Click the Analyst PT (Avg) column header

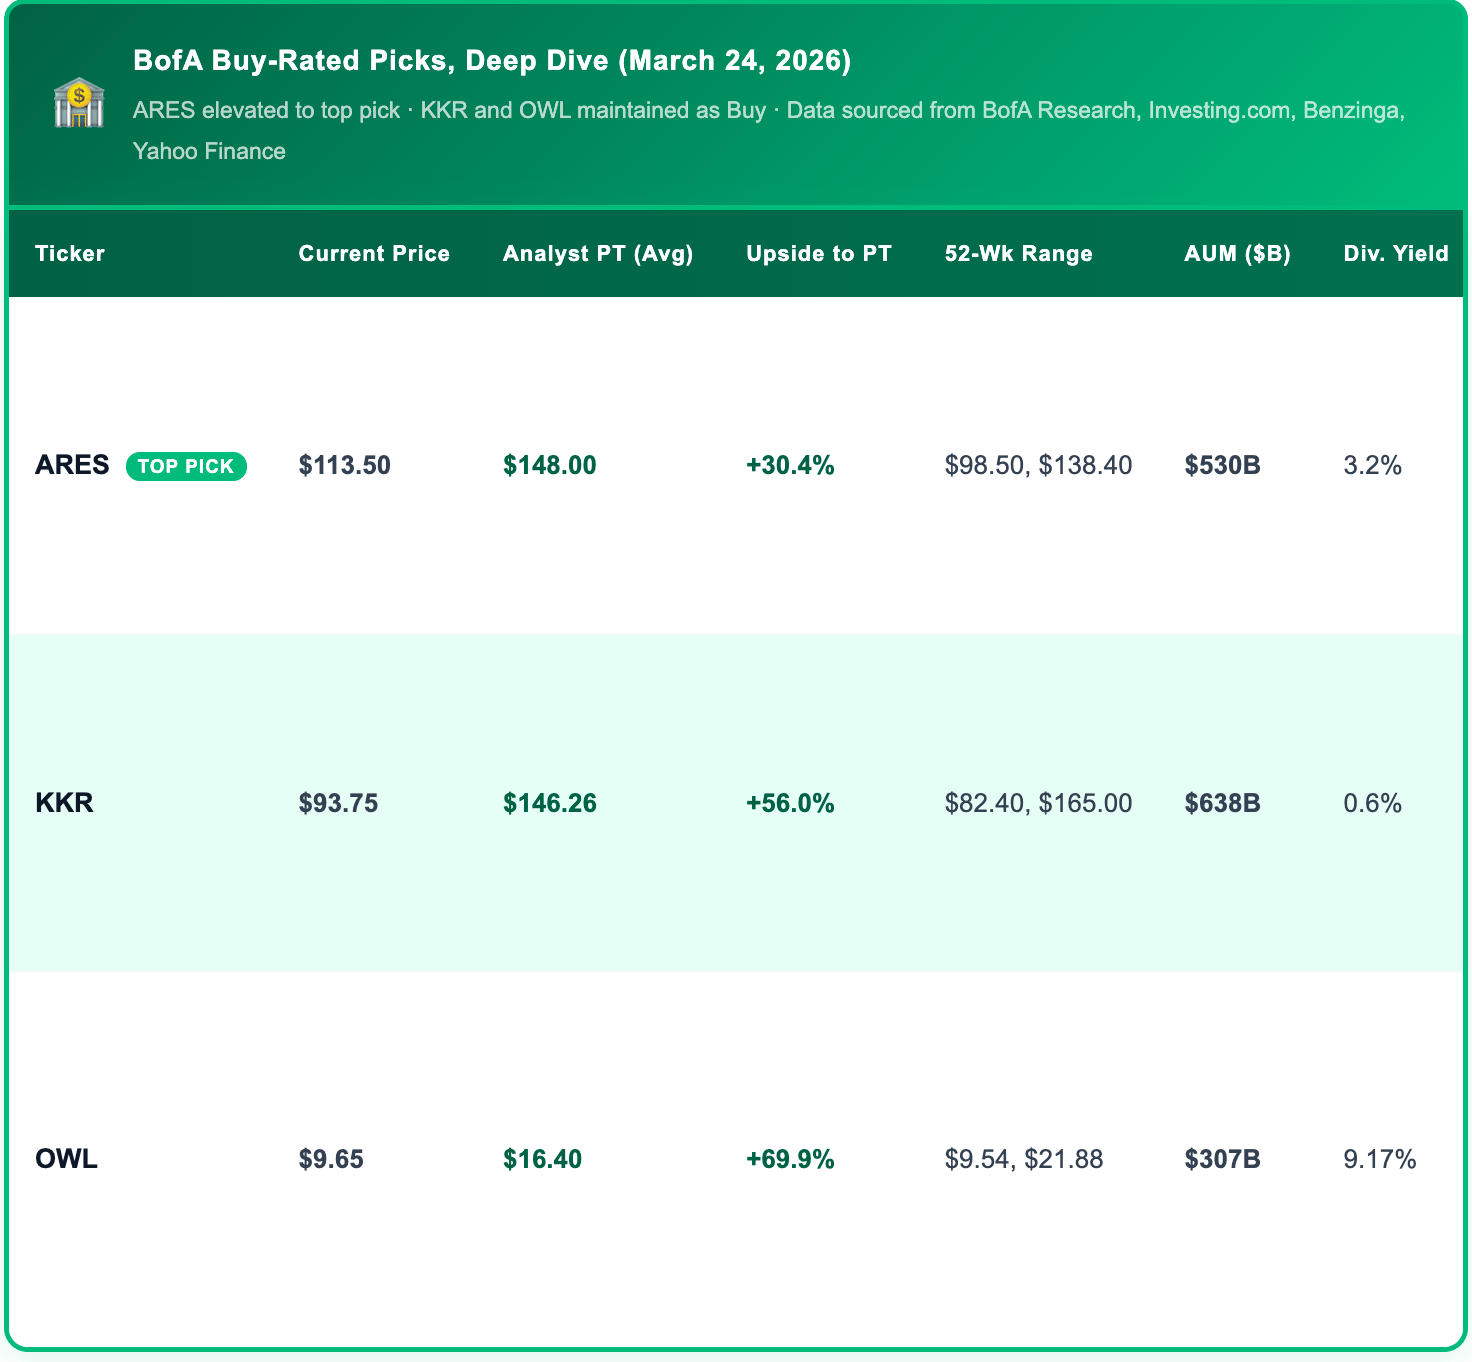coord(598,254)
